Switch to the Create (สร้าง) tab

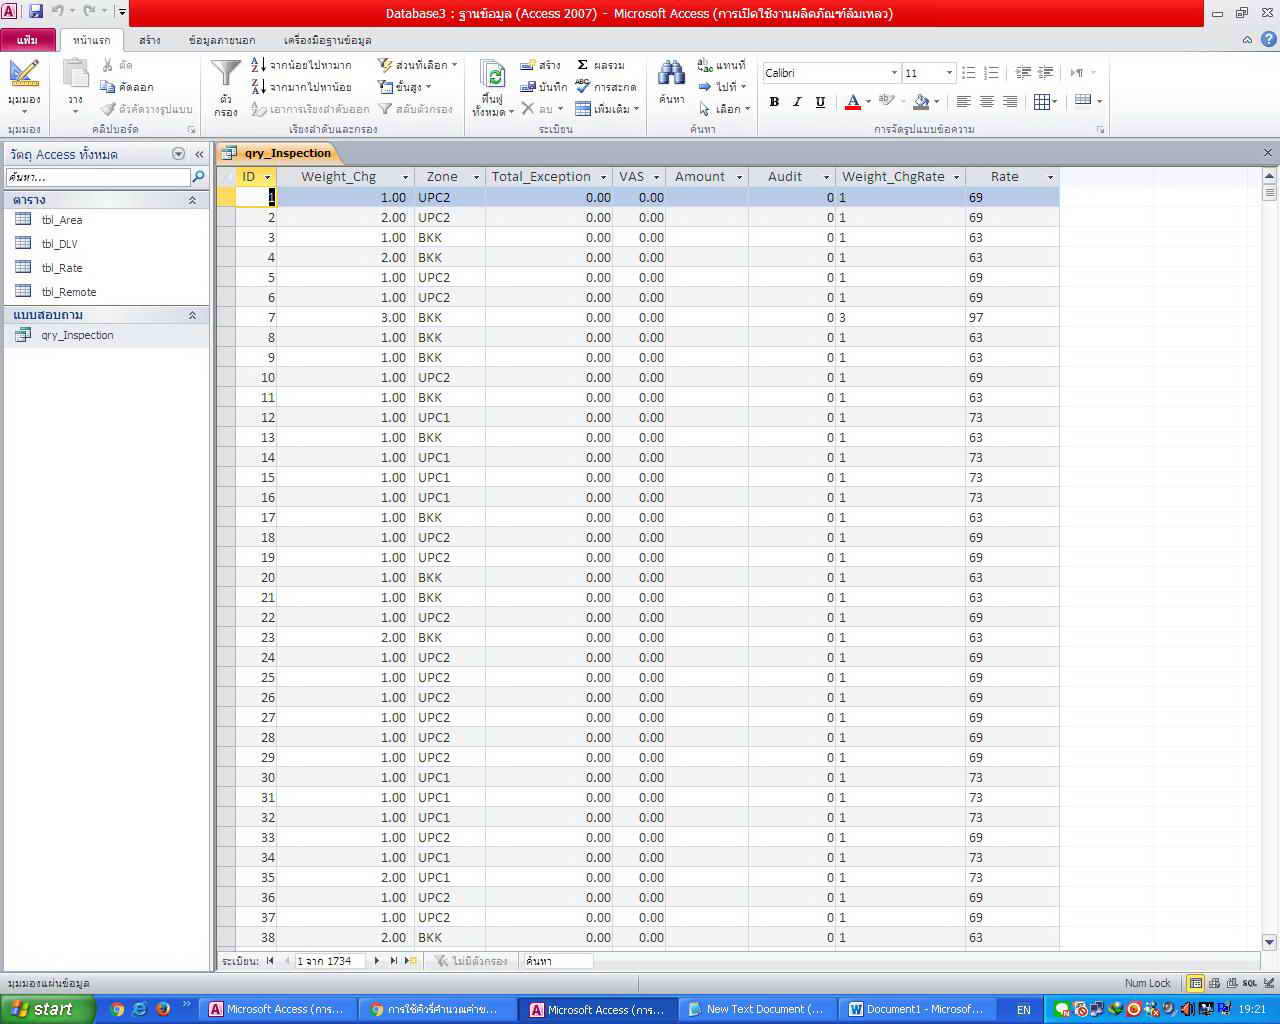coord(150,40)
